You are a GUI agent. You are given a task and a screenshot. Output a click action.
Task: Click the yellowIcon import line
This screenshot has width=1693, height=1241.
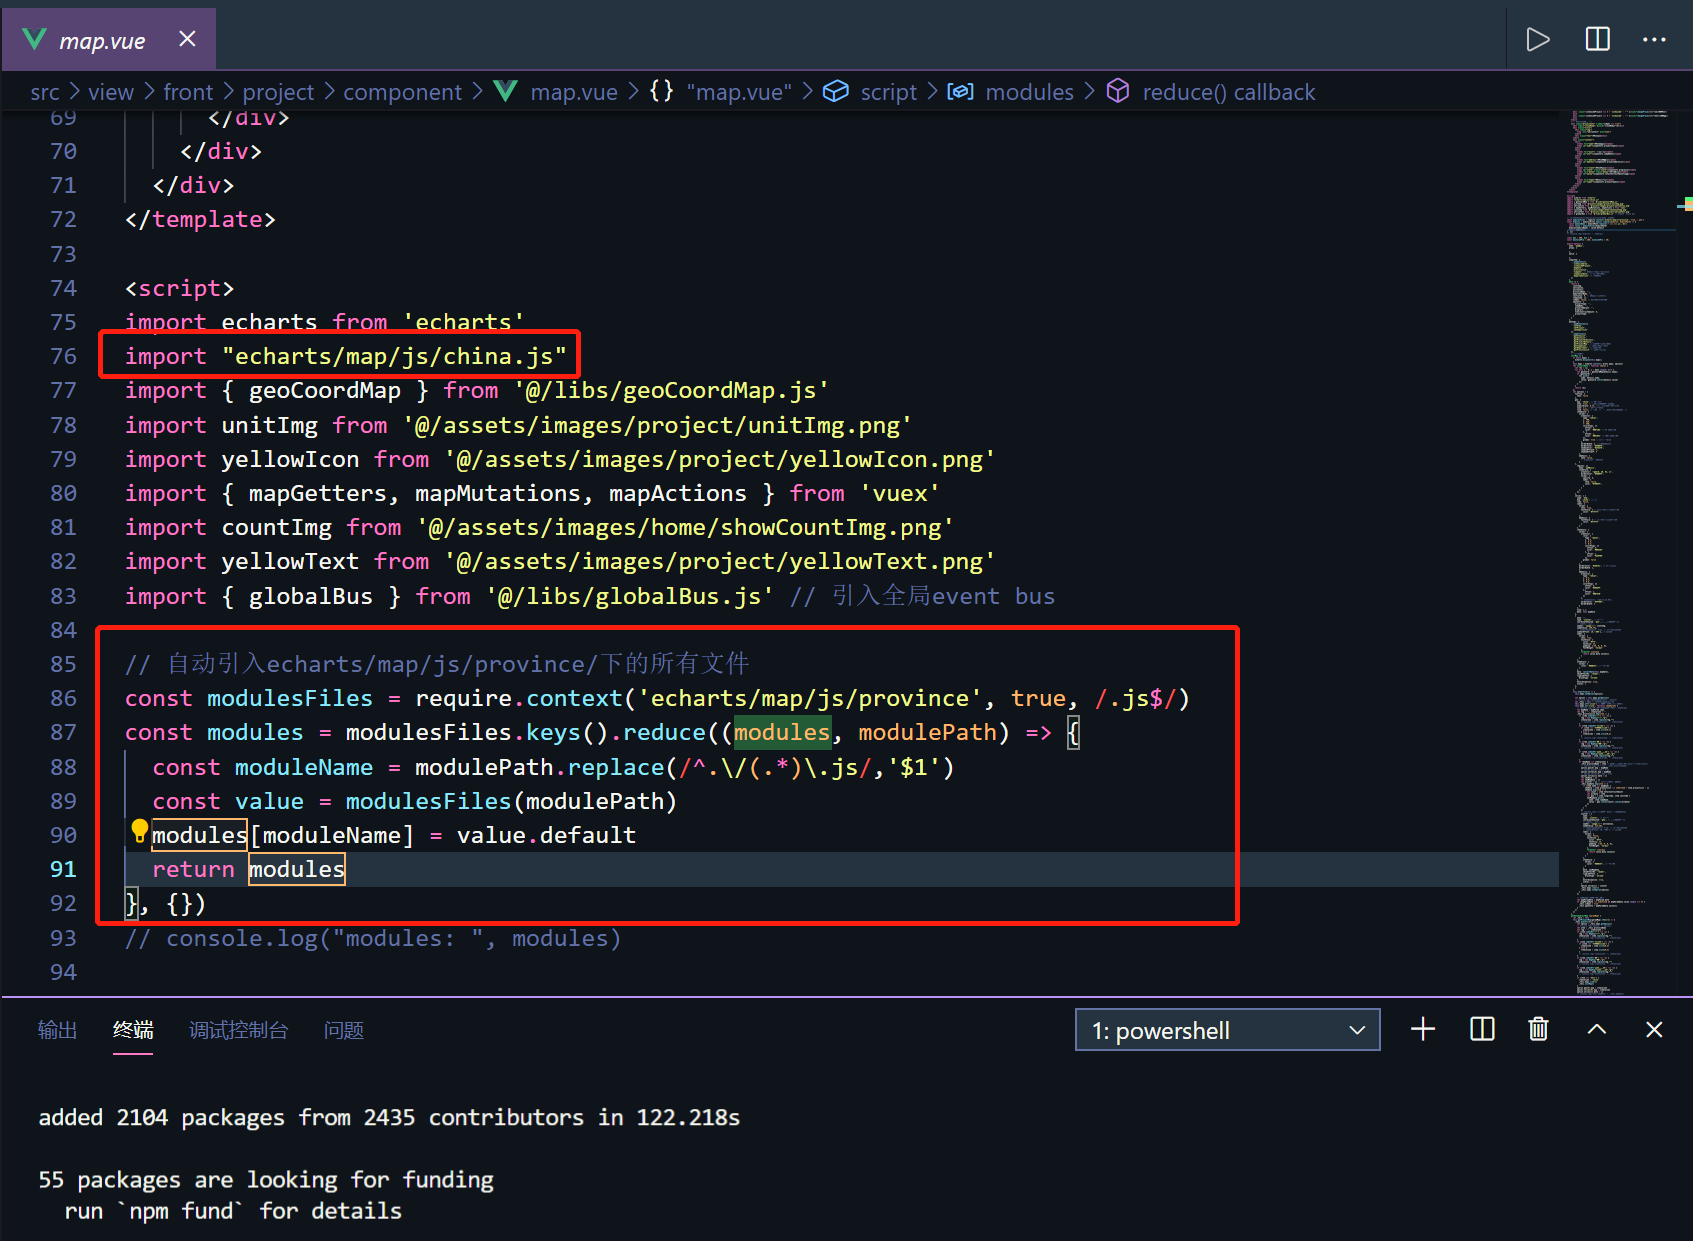pos(560,459)
